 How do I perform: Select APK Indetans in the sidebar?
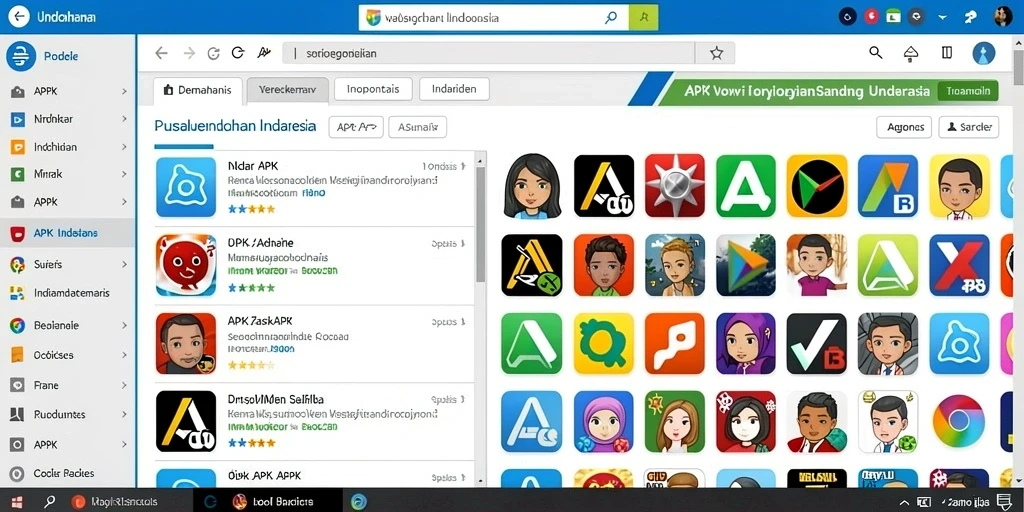point(67,233)
